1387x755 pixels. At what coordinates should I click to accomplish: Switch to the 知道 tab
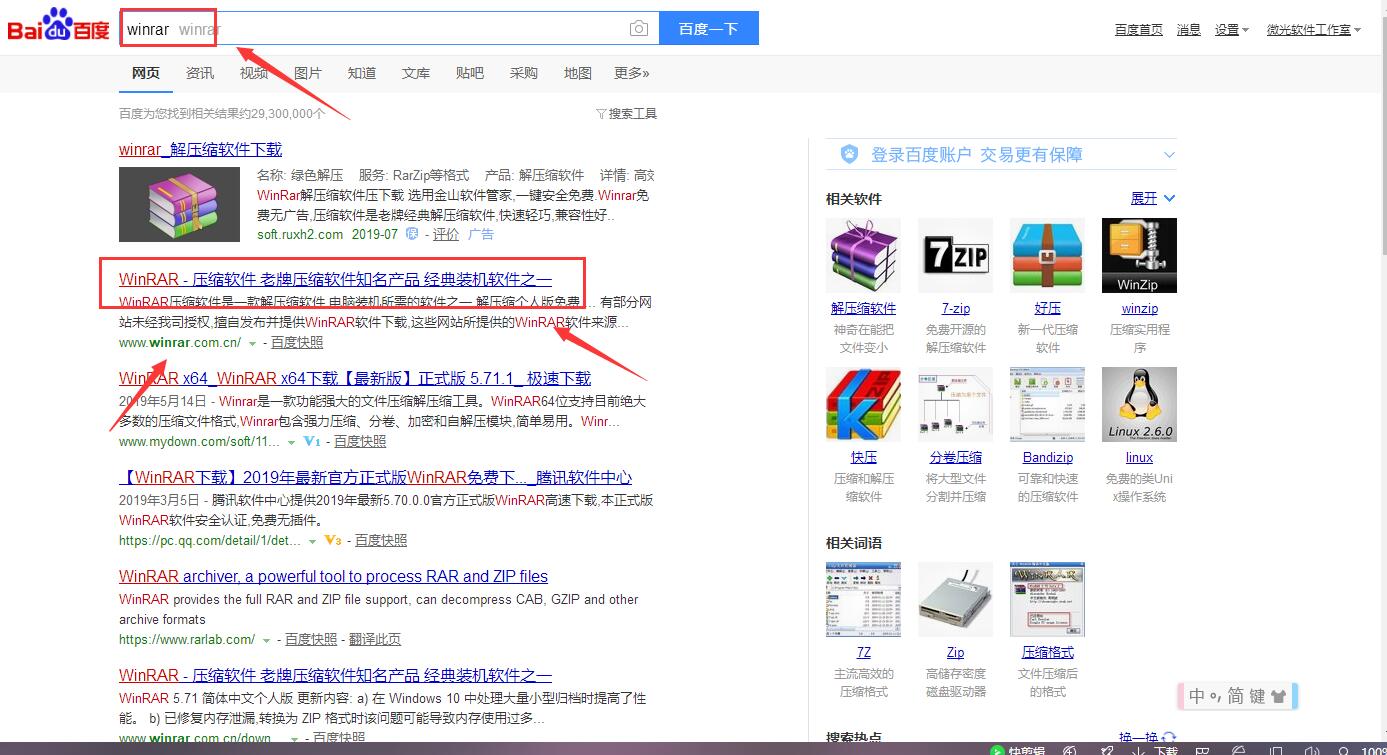click(362, 73)
